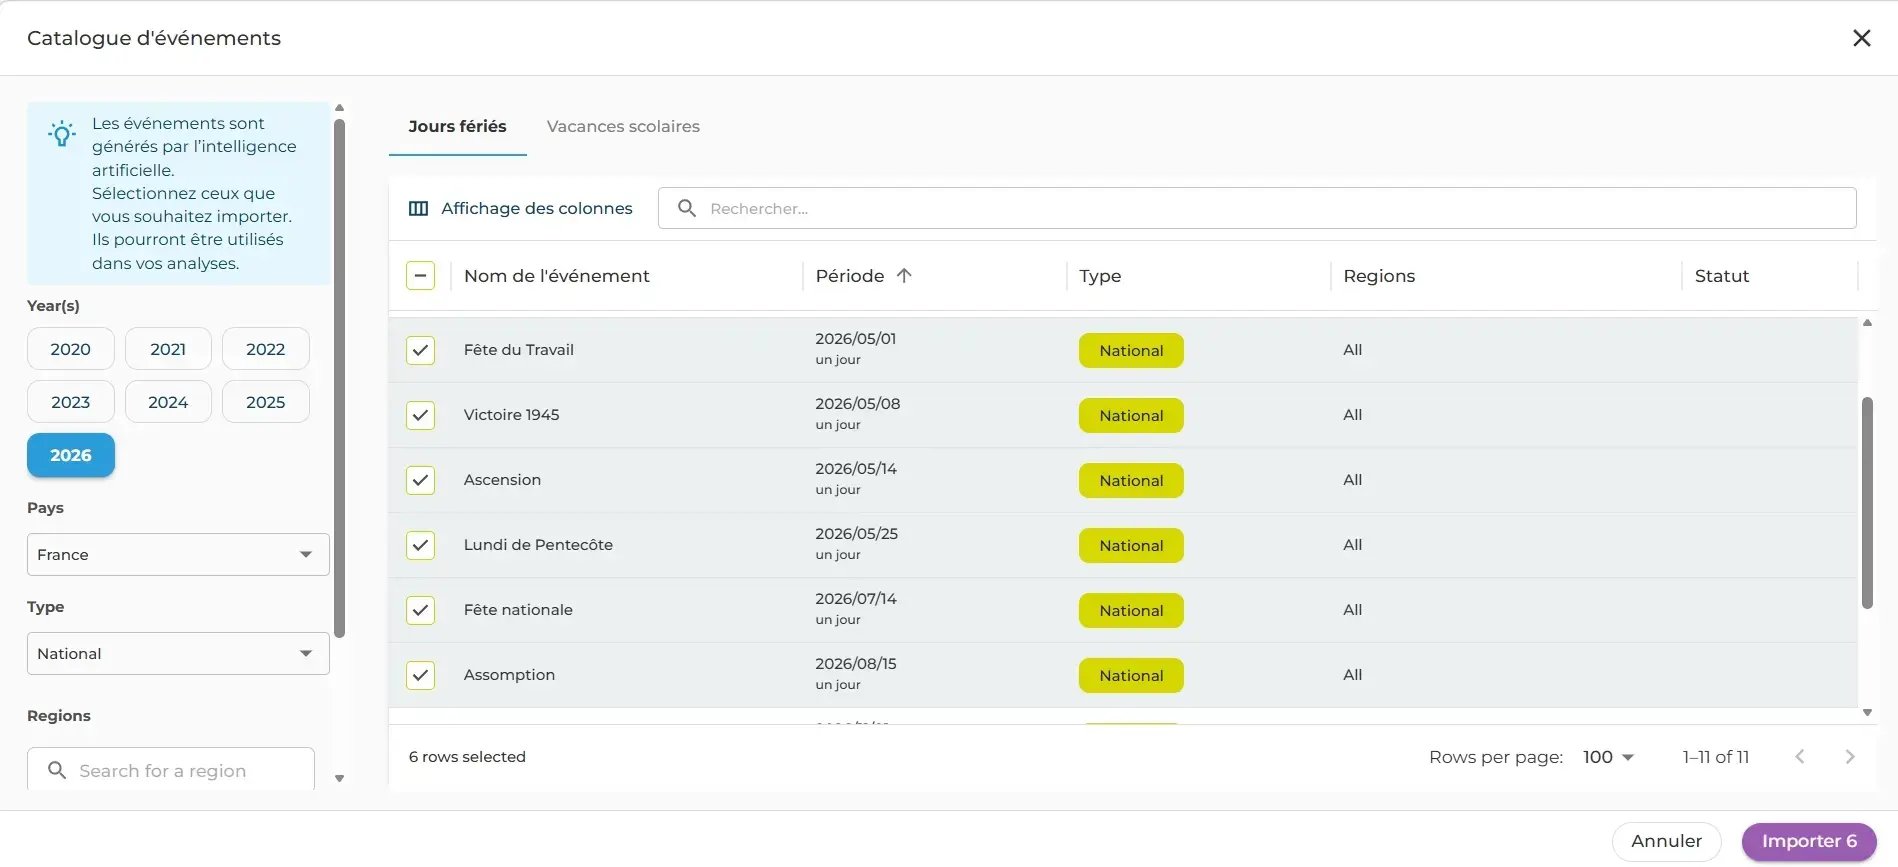Switch to the Vacances scolaires tab
1898x867 pixels.
pyautogui.click(x=623, y=127)
